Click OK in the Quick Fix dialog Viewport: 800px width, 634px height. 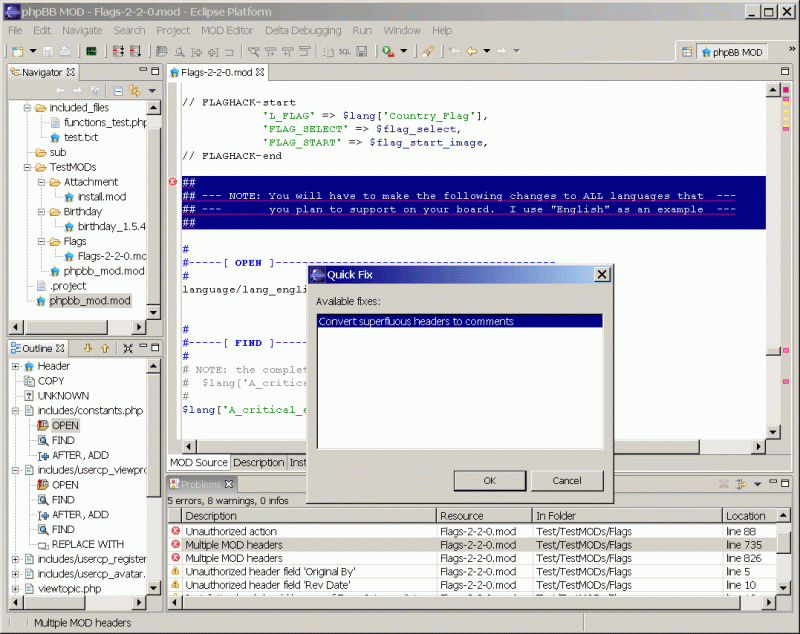click(489, 480)
